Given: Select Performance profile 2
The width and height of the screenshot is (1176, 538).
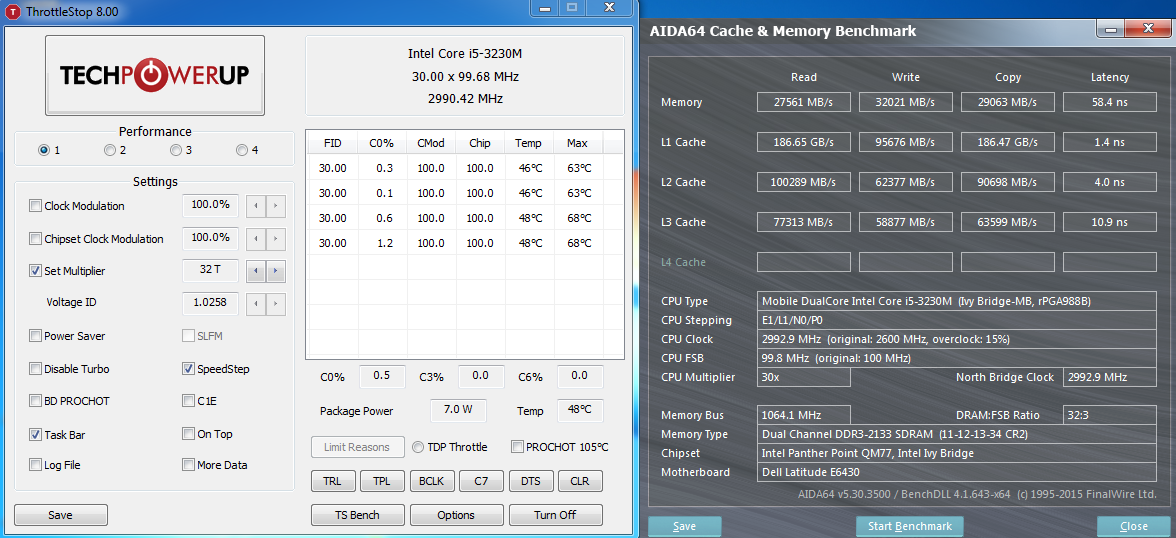Looking at the screenshot, I should coord(110,150).
